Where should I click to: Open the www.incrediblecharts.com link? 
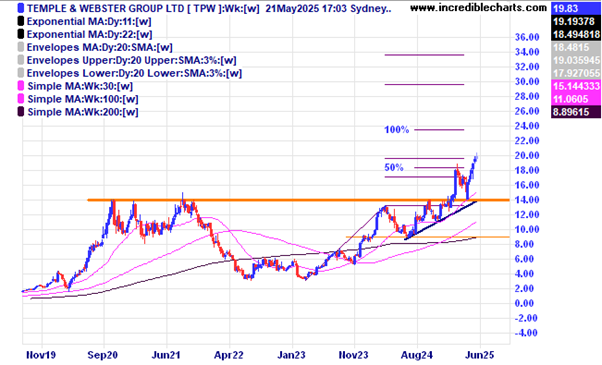coord(478,8)
